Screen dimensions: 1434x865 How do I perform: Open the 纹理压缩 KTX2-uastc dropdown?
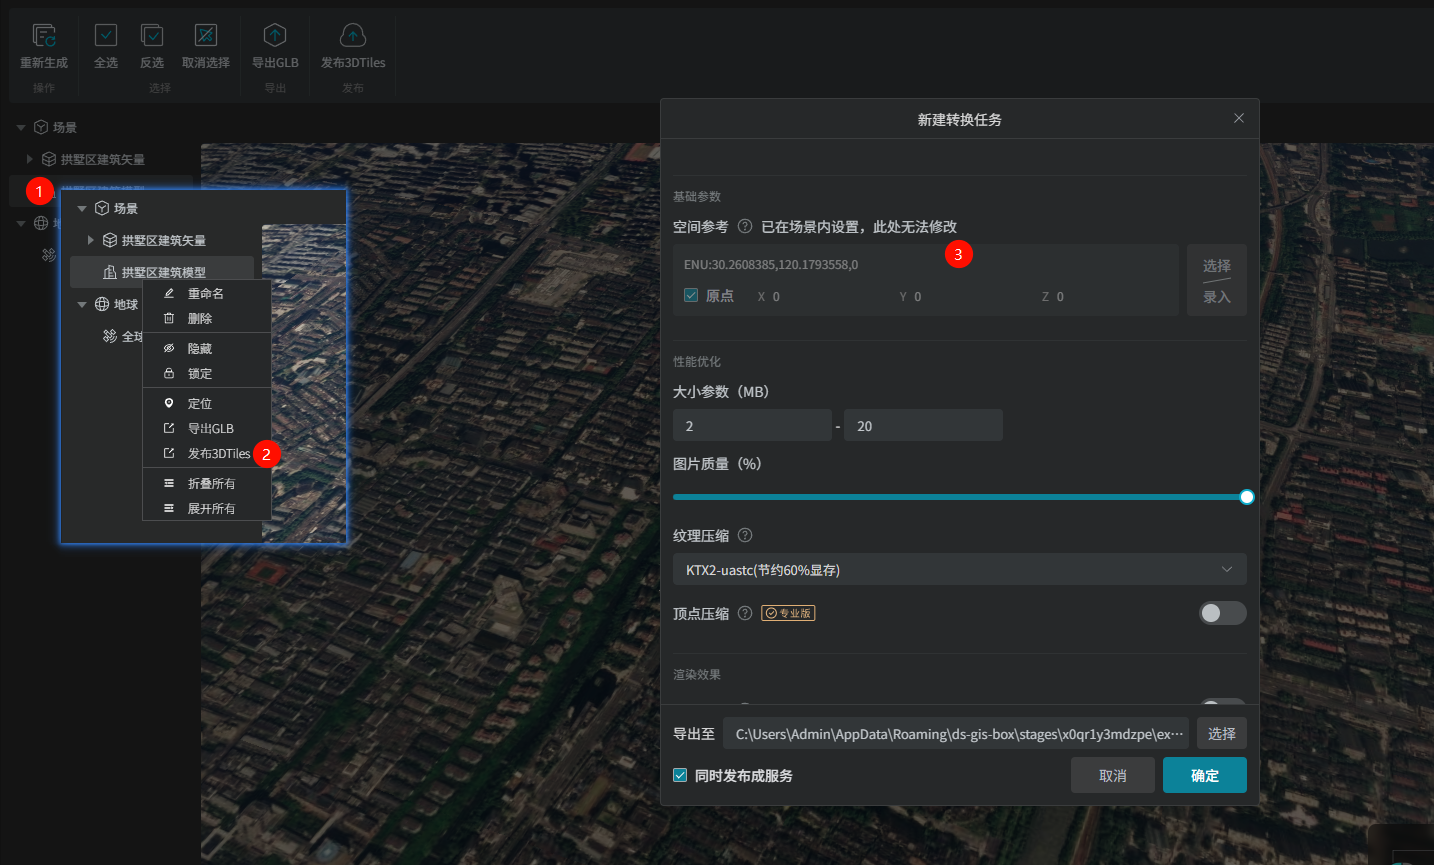click(x=959, y=570)
